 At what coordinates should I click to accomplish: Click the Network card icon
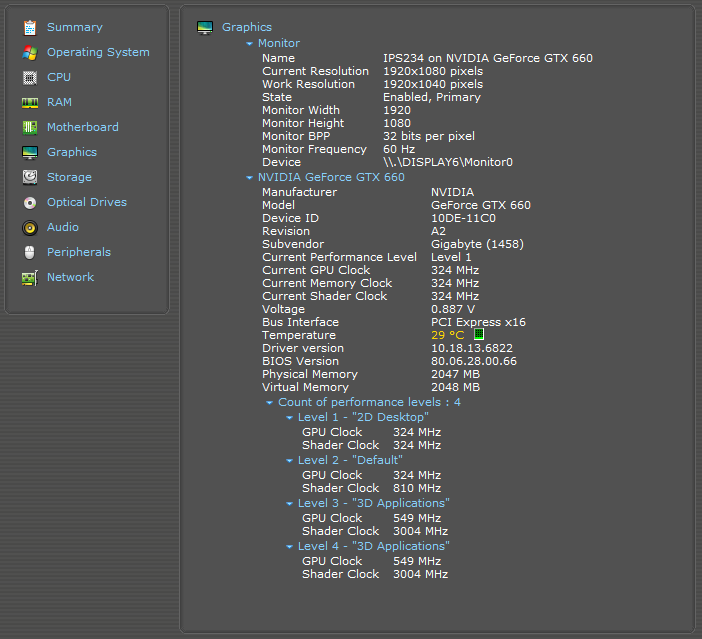pyautogui.click(x=30, y=278)
